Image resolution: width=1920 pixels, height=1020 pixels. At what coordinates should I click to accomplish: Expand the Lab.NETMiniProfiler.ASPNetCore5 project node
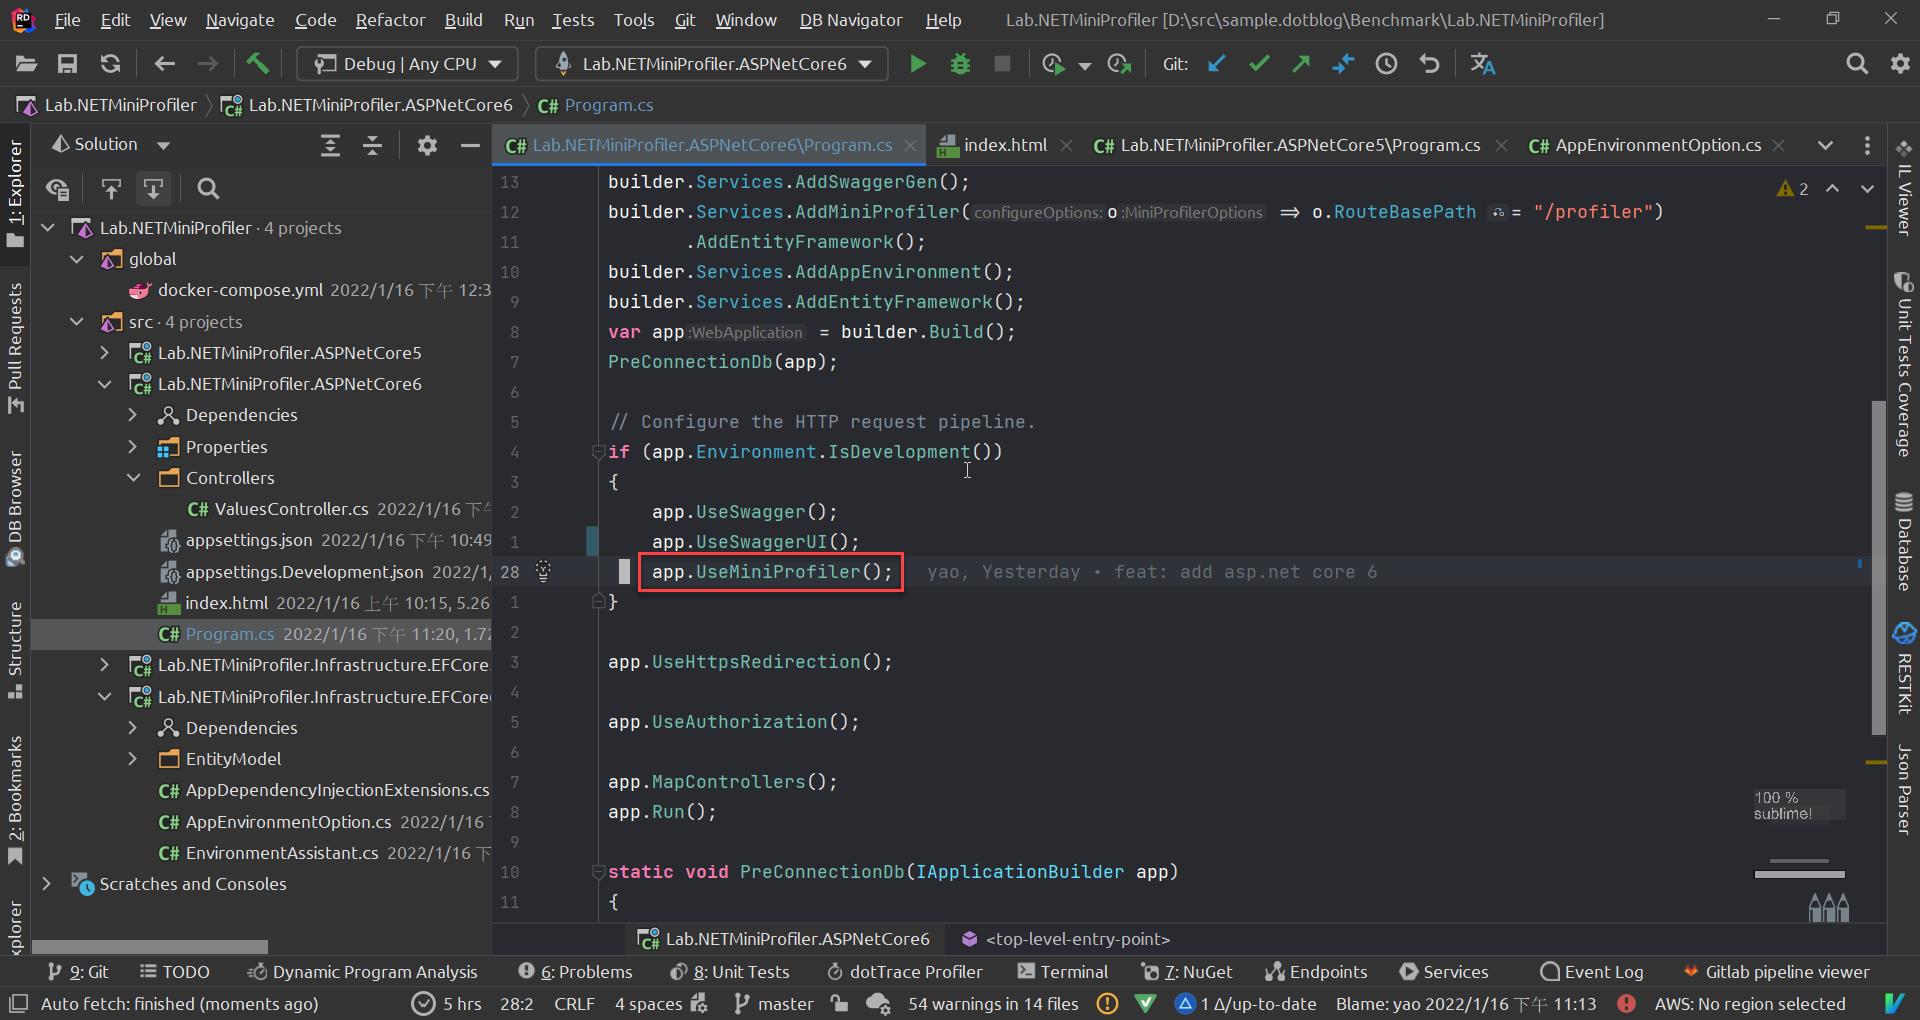[104, 353]
